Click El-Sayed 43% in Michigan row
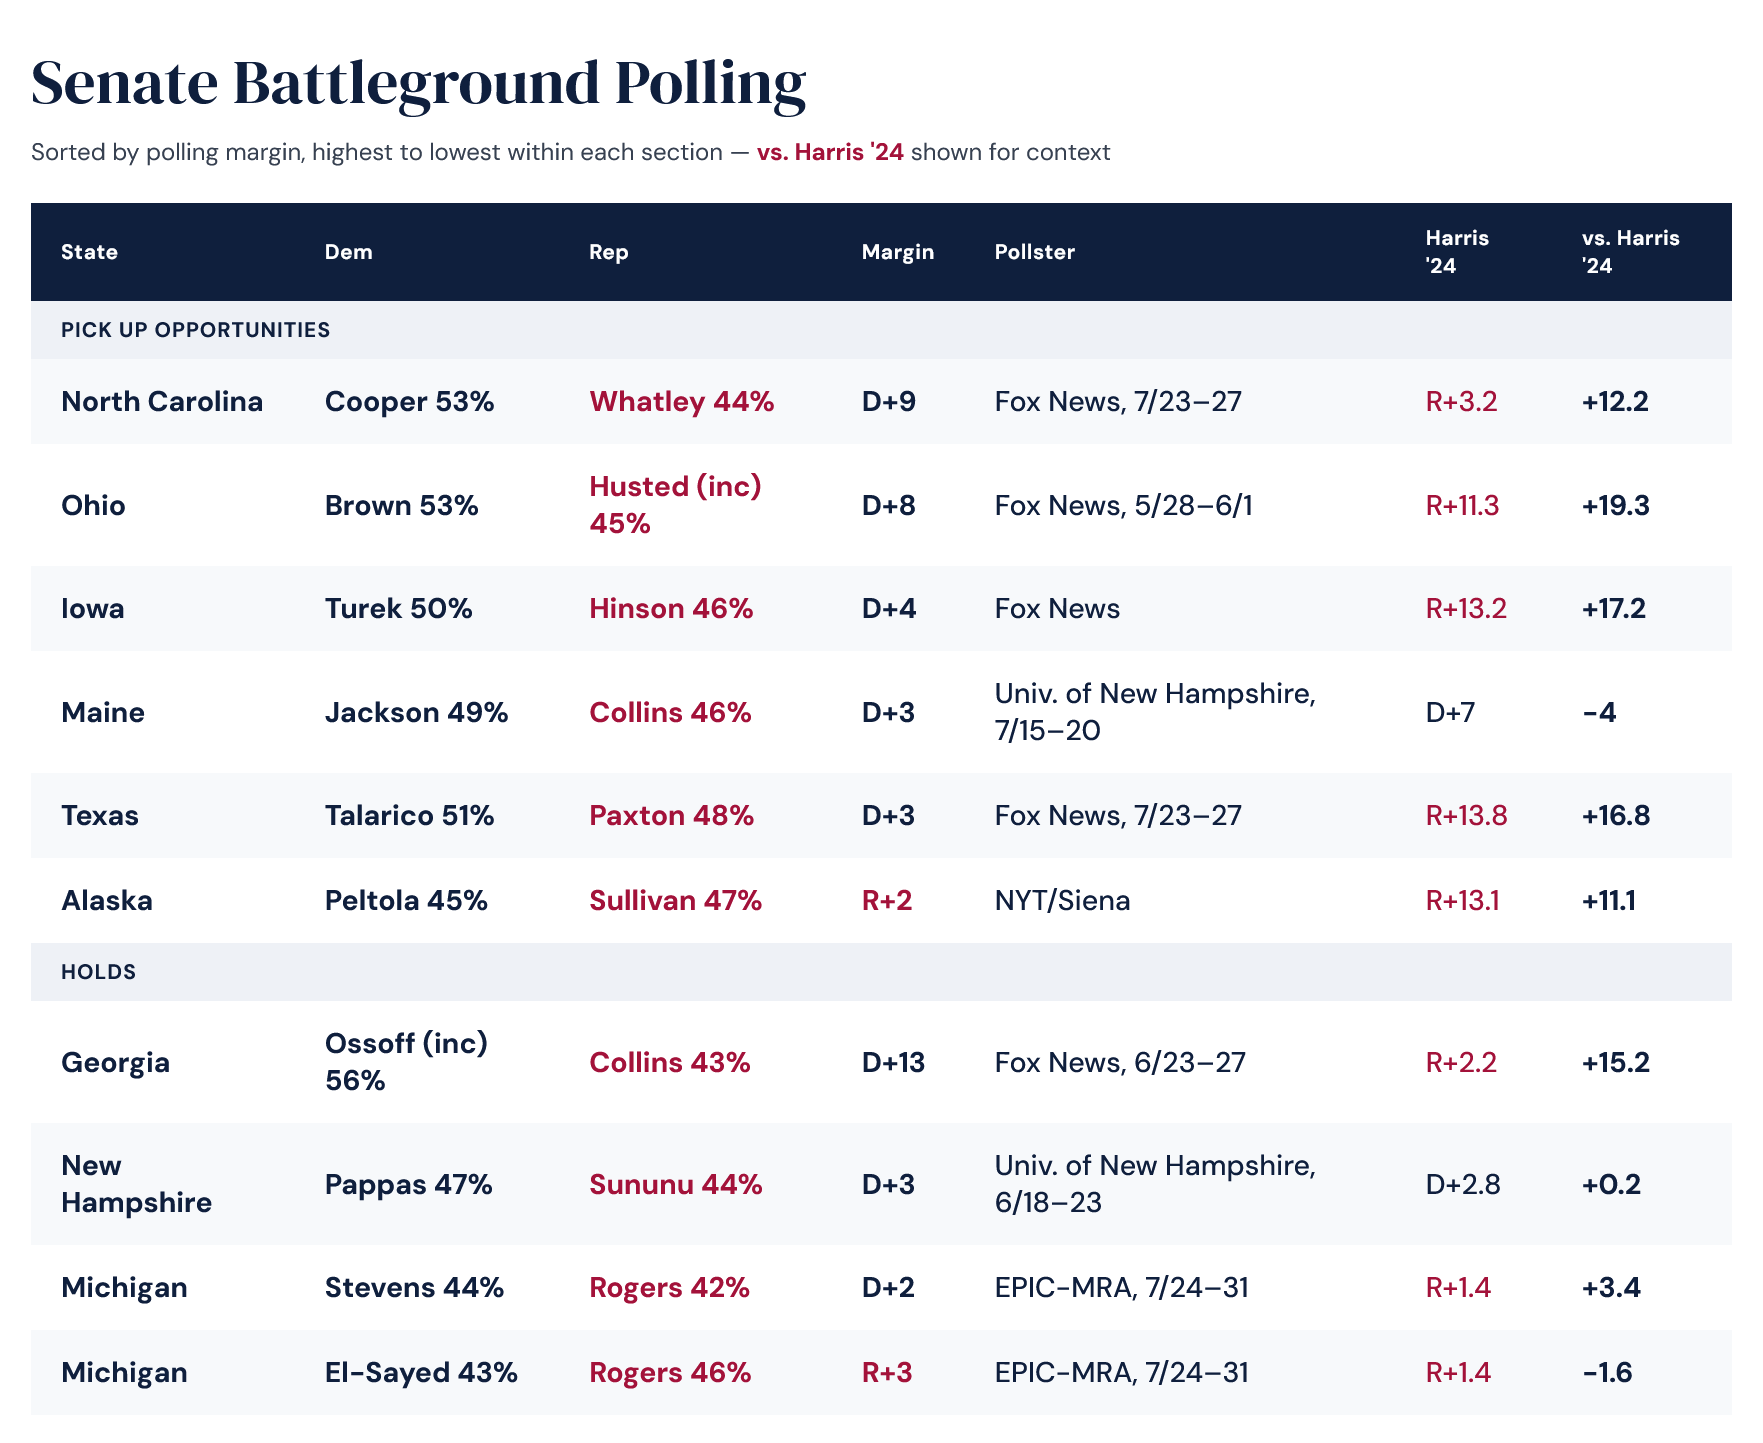The image size is (1763, 1443). [421, 1372]
